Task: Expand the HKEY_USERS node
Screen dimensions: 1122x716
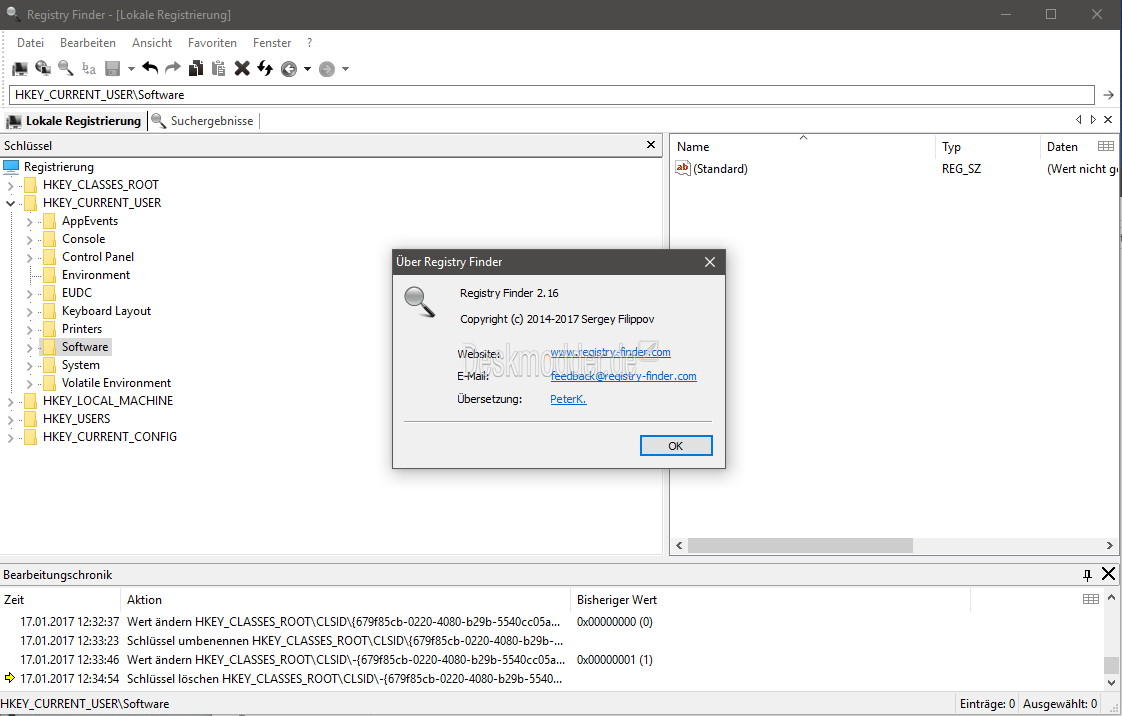Action: coord(10,419)
